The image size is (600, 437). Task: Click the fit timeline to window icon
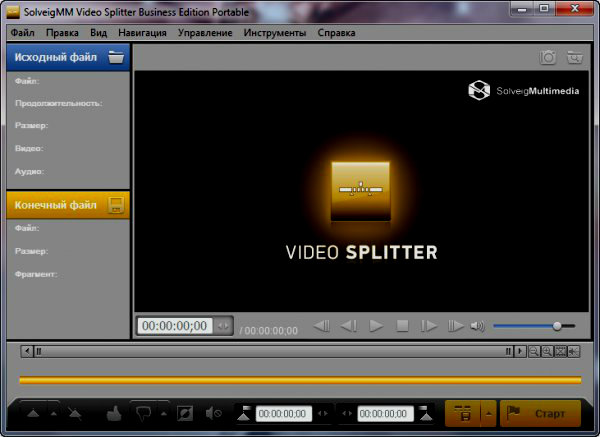[x=561, y=351]
